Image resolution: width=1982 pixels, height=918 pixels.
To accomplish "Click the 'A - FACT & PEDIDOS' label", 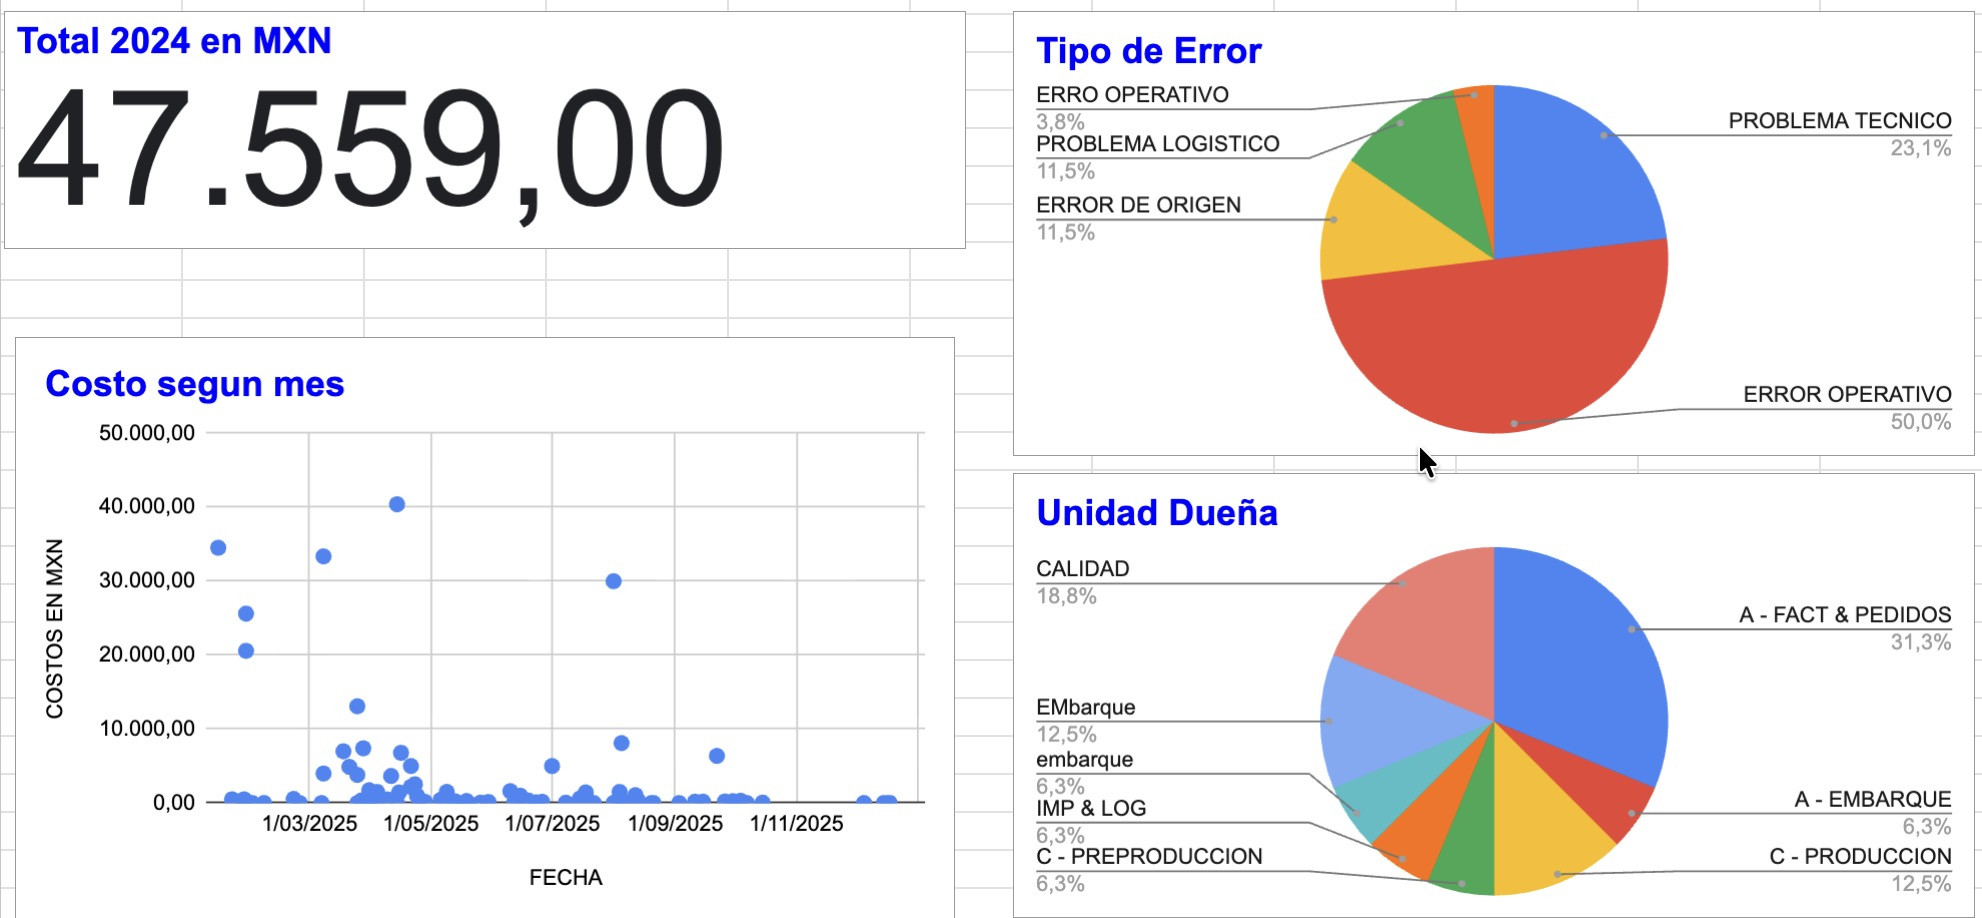I will [x=1845, y=615].
